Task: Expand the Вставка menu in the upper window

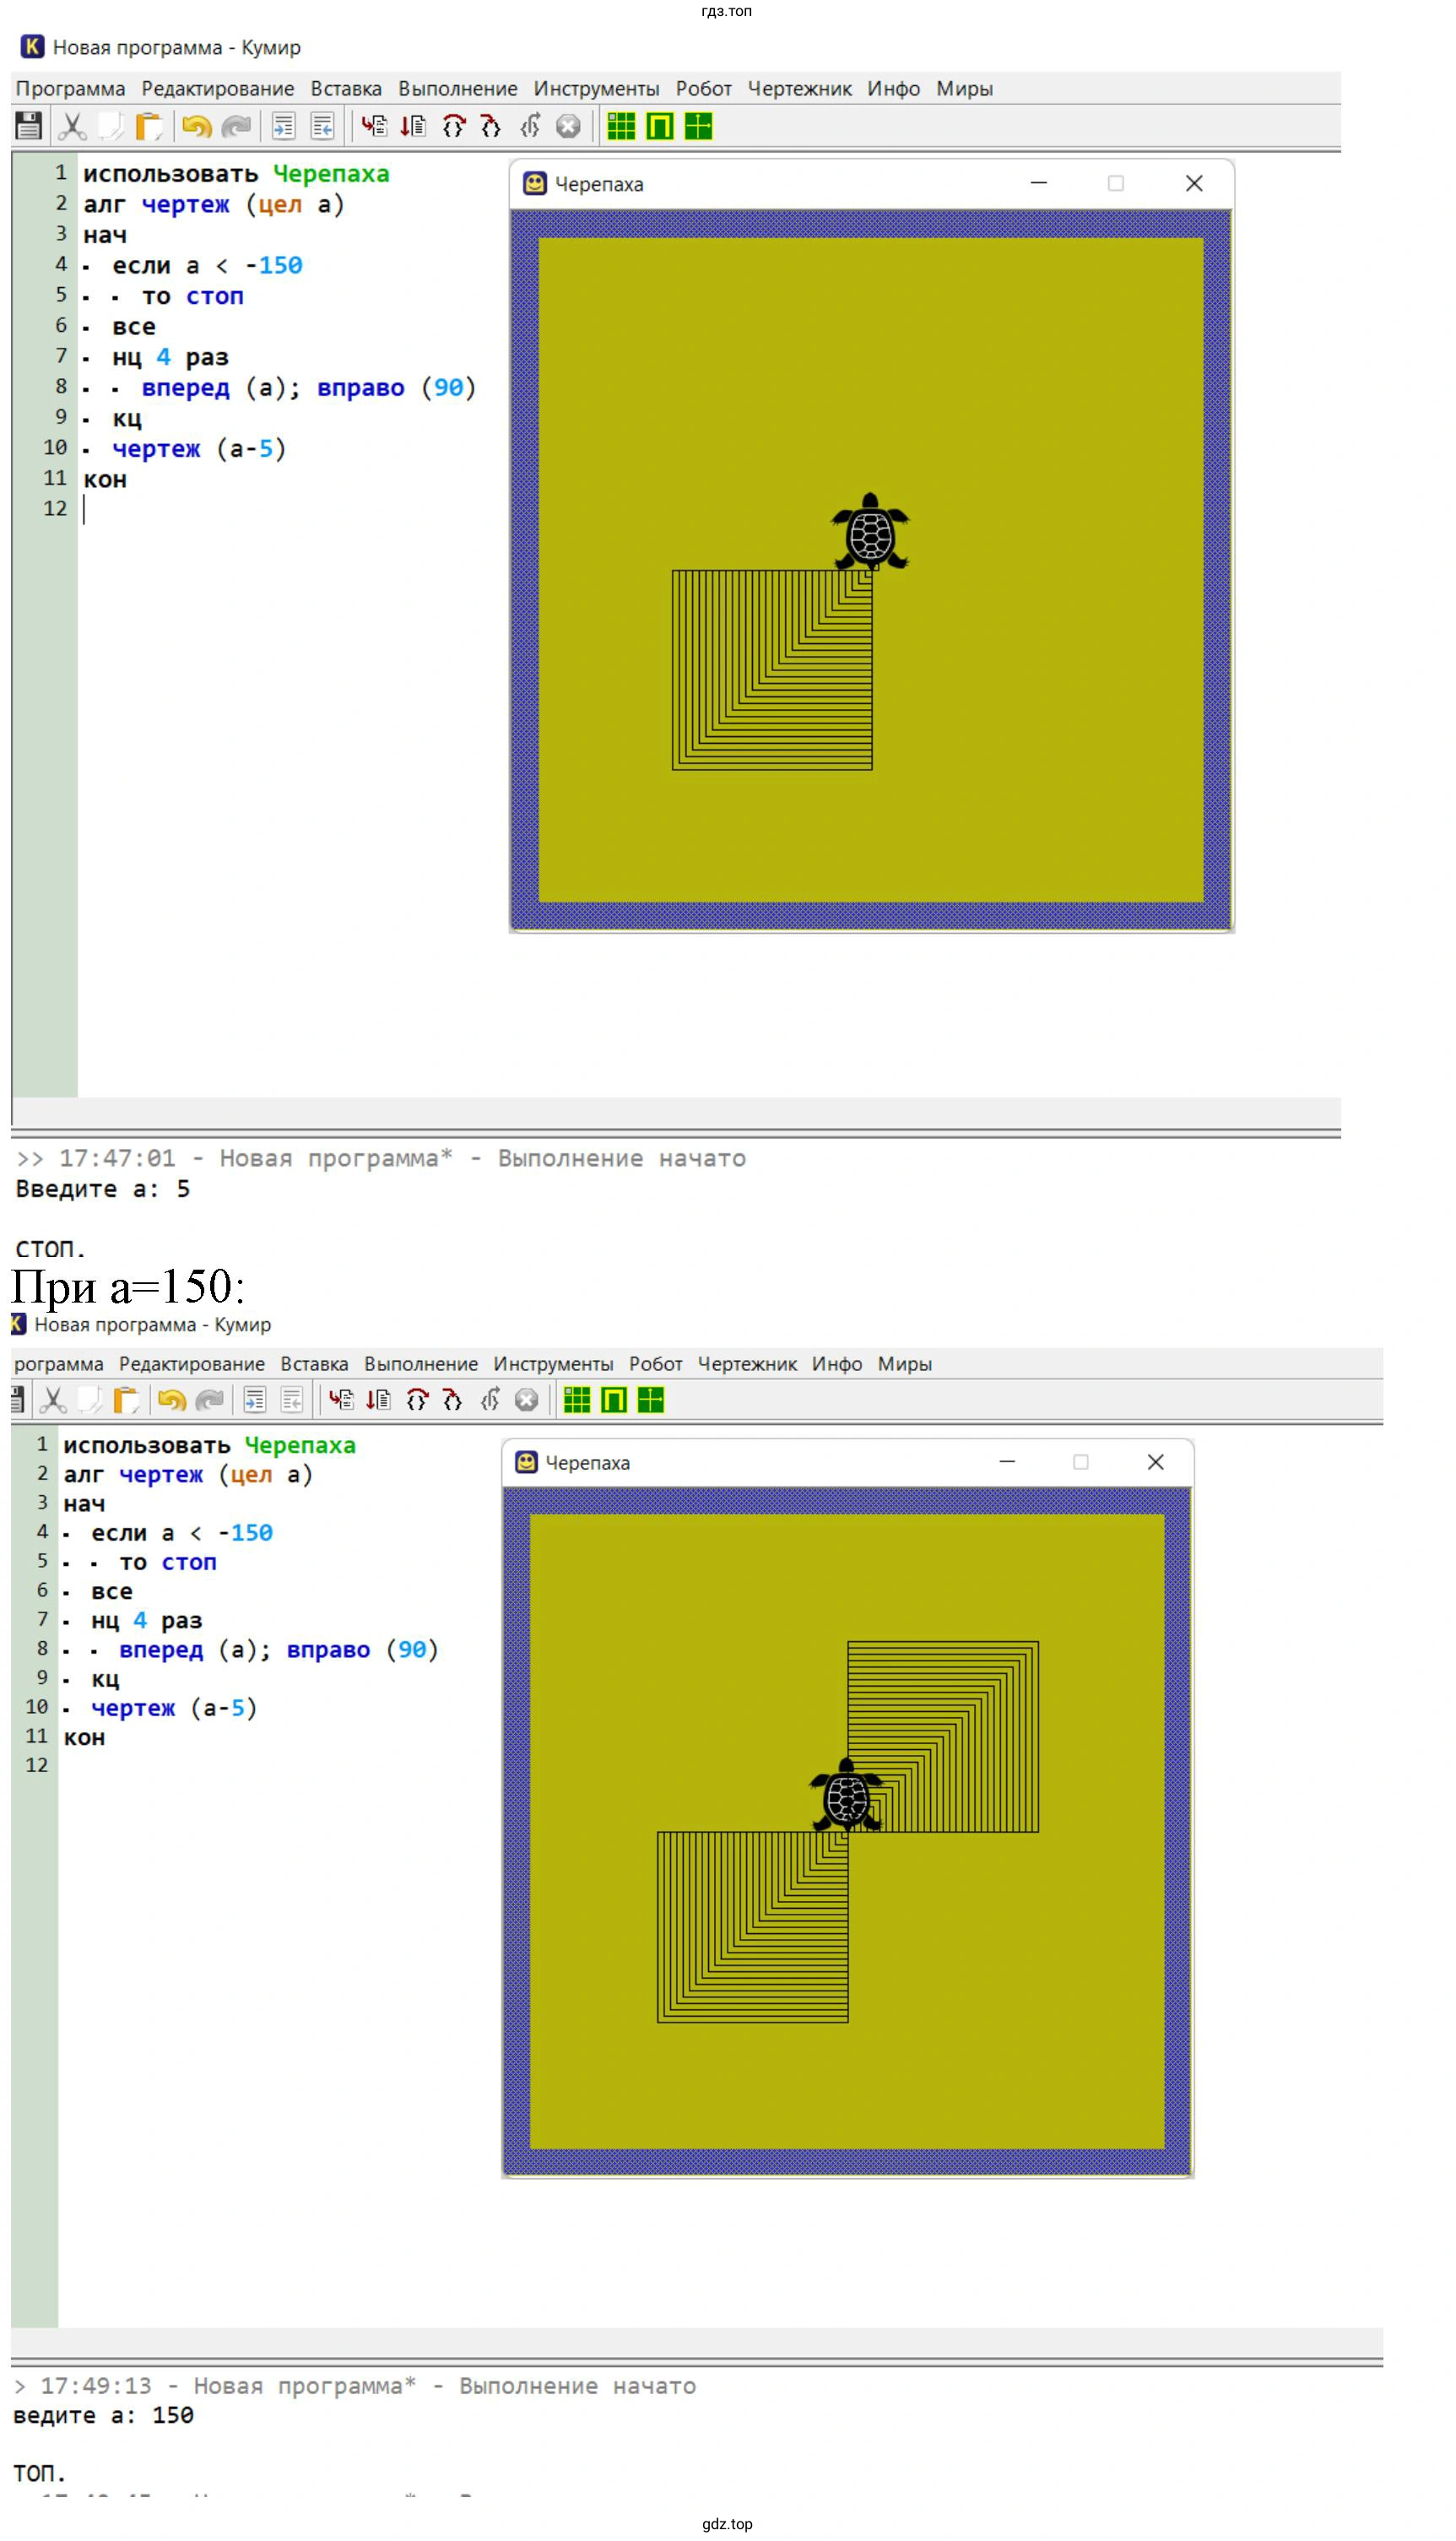Action: point(346,88)
